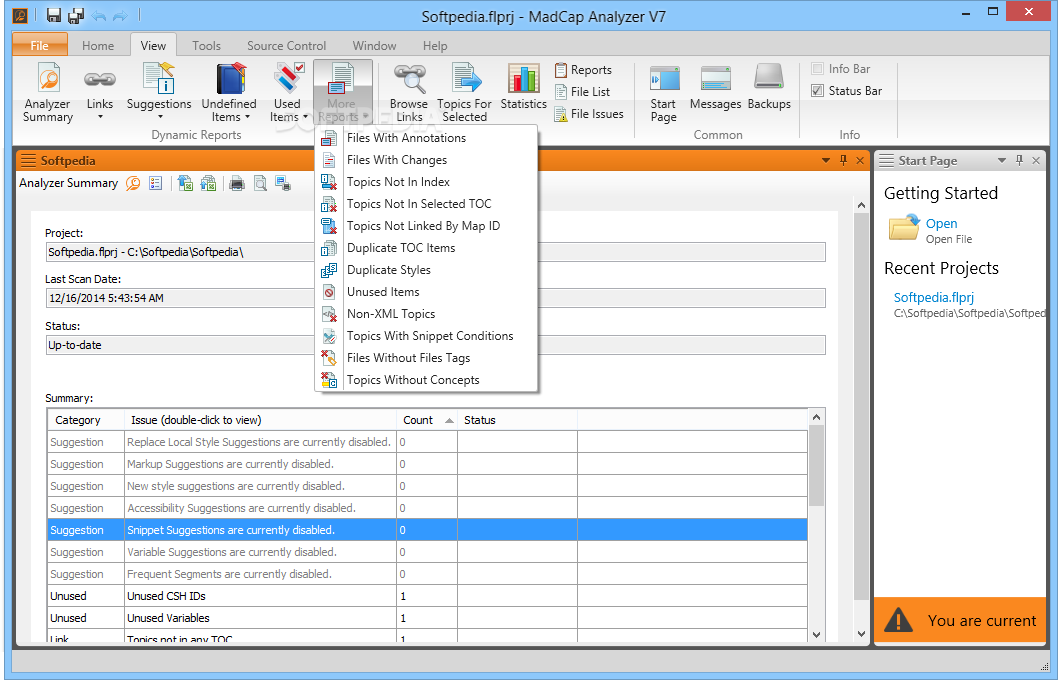Screen dimensions: 1058x680
Task: Open the Backups window
Action: pyautogui.click(x=769, y=86)
